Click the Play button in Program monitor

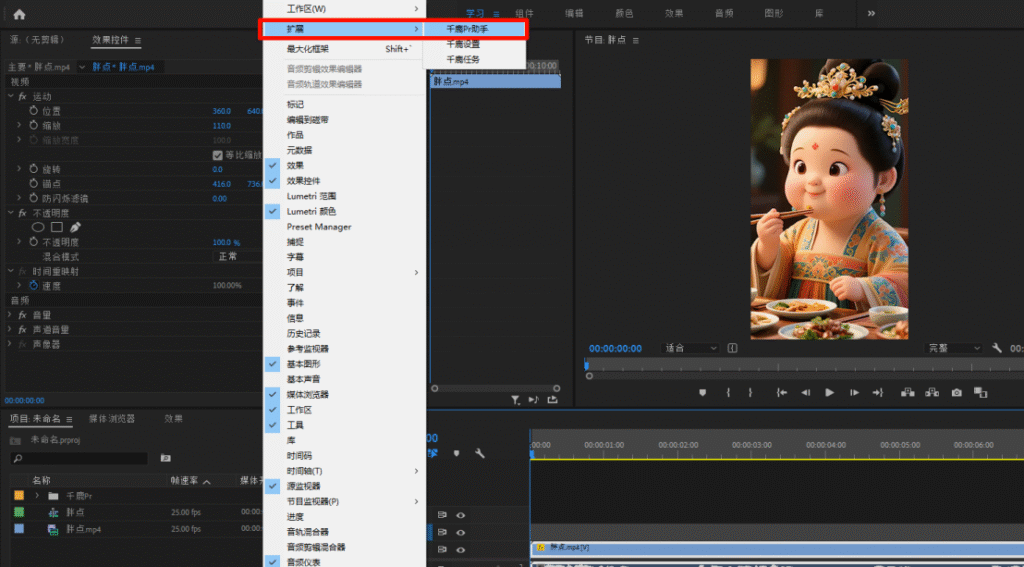(829, 393)
